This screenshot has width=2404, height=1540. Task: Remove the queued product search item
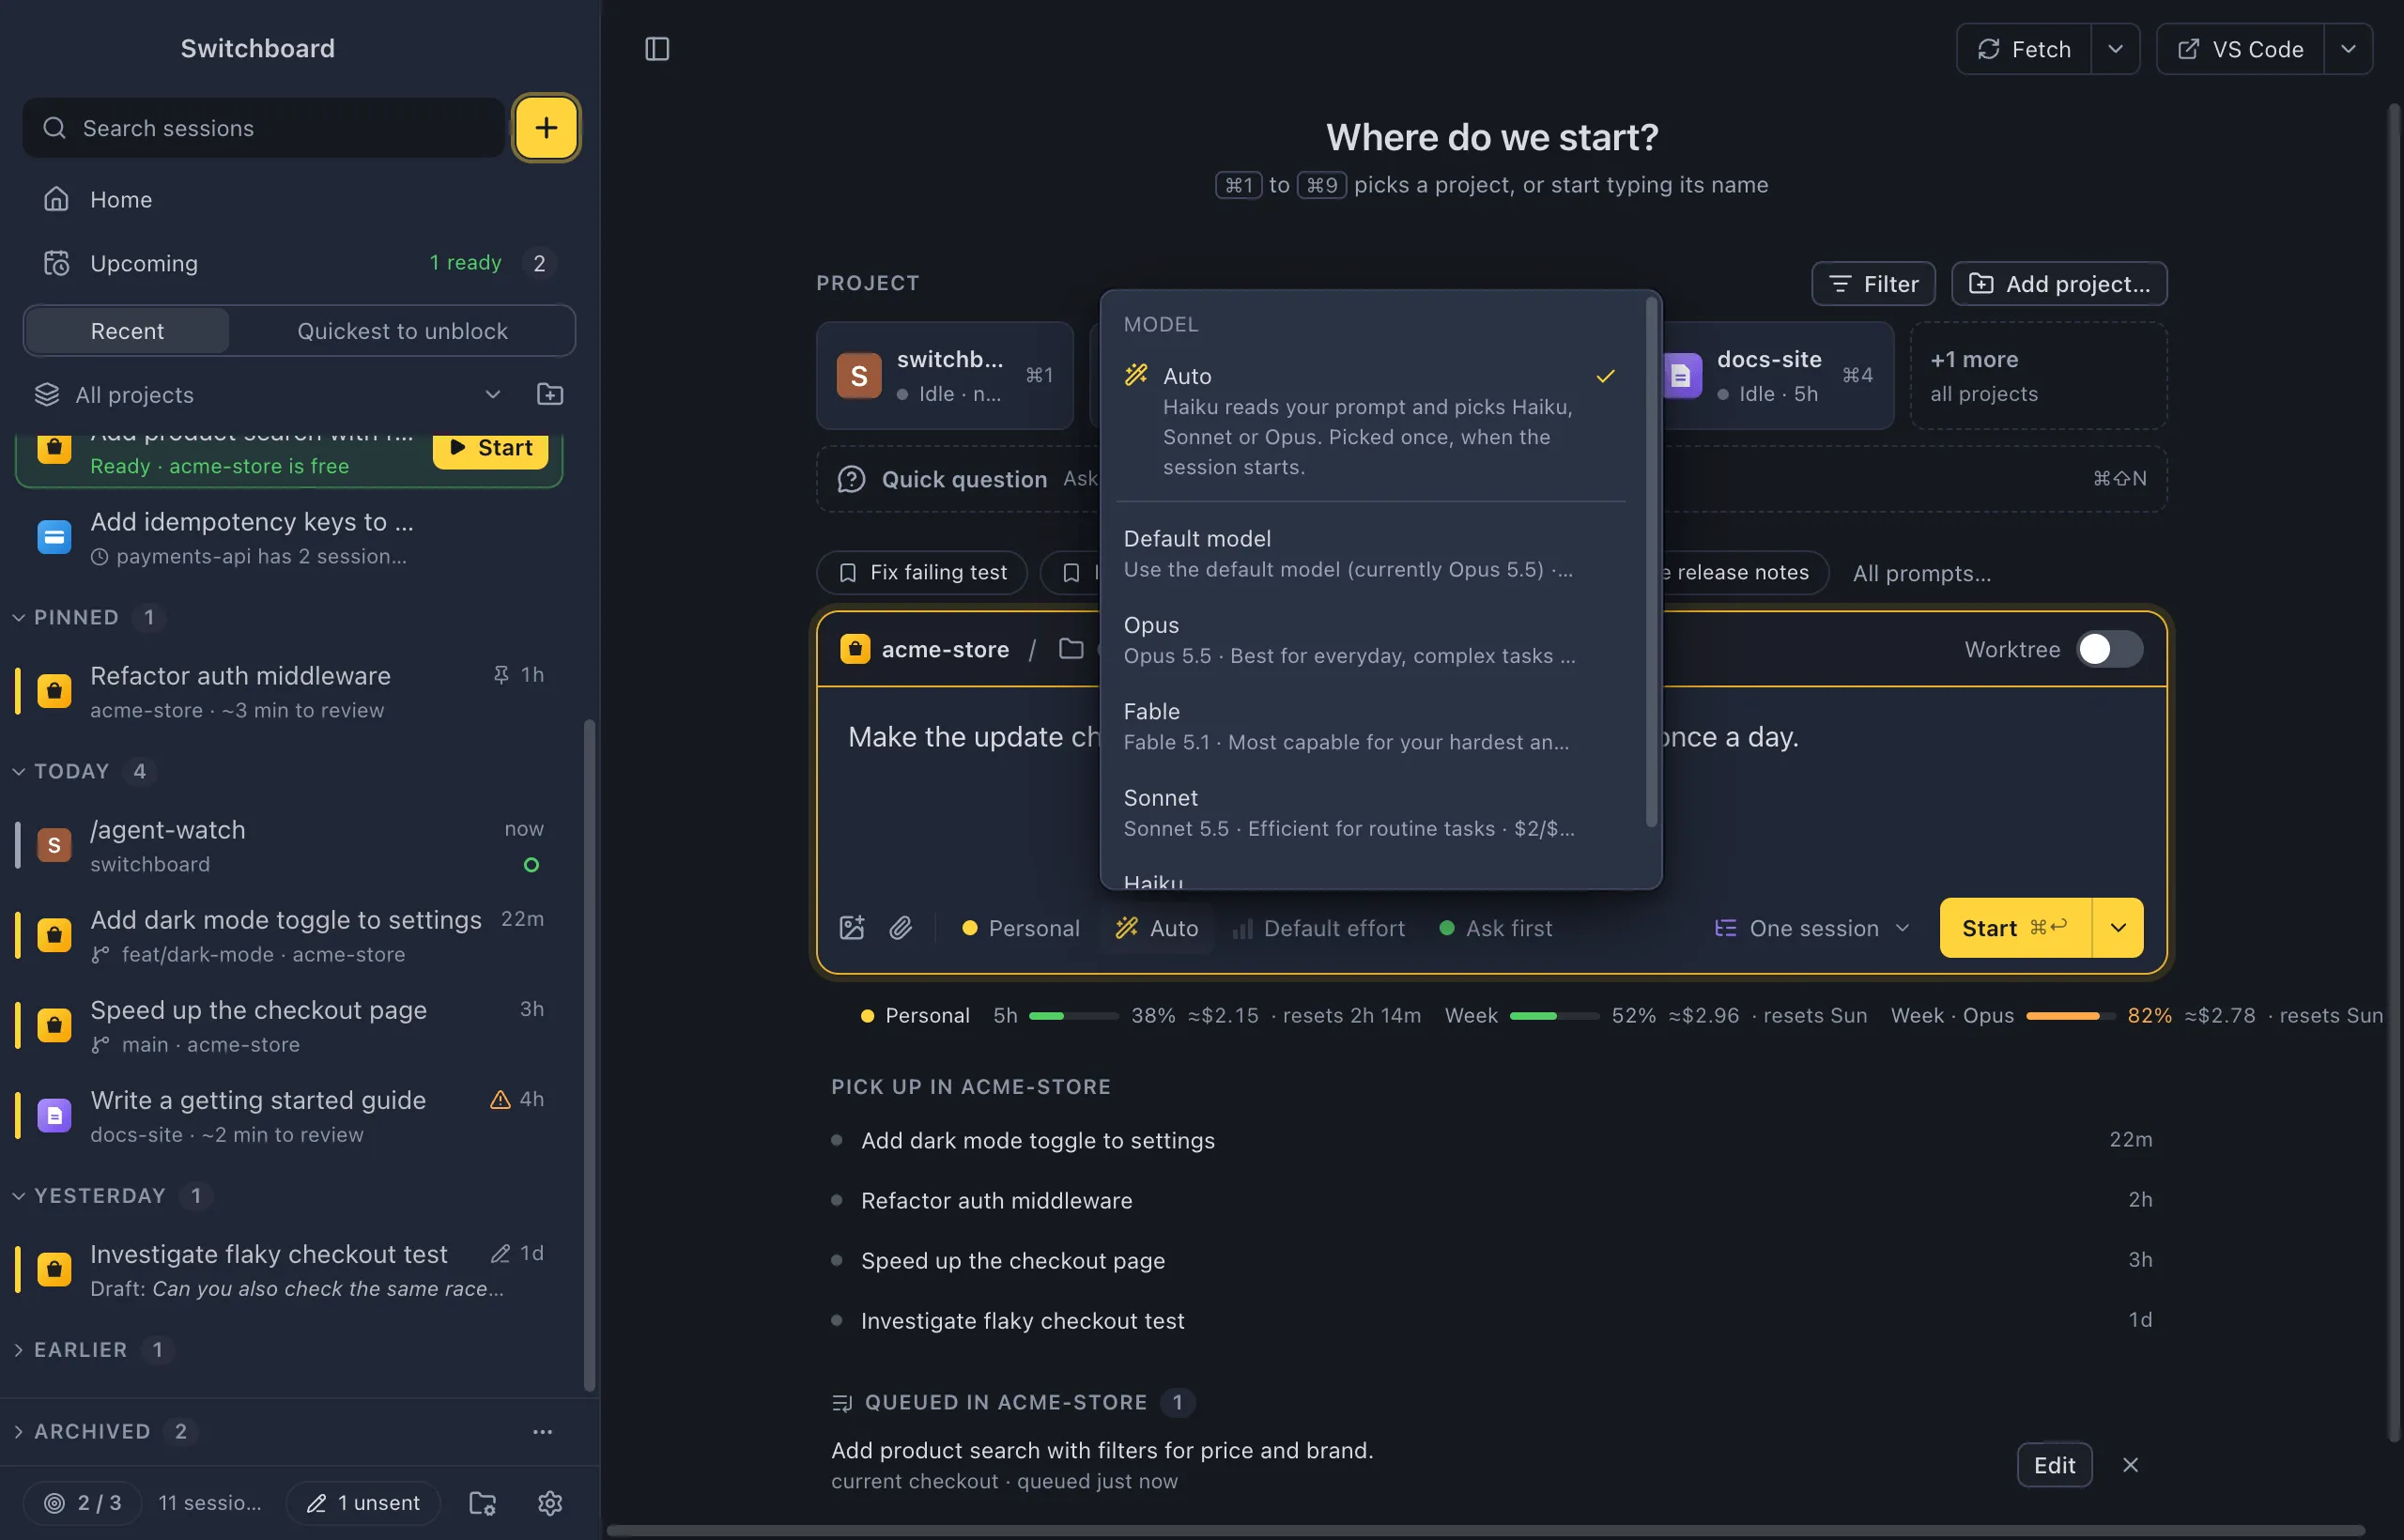click(2131, 1465)
